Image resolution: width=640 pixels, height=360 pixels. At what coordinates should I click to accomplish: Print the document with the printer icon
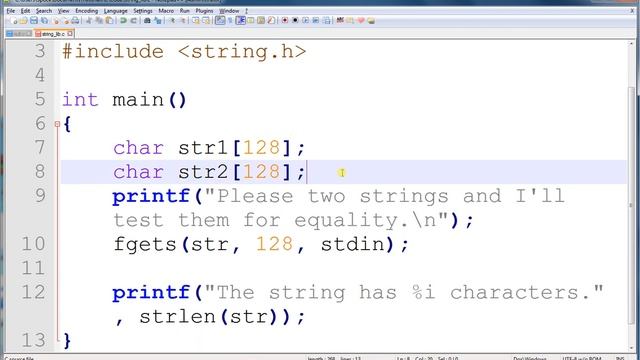pos(76,20)
